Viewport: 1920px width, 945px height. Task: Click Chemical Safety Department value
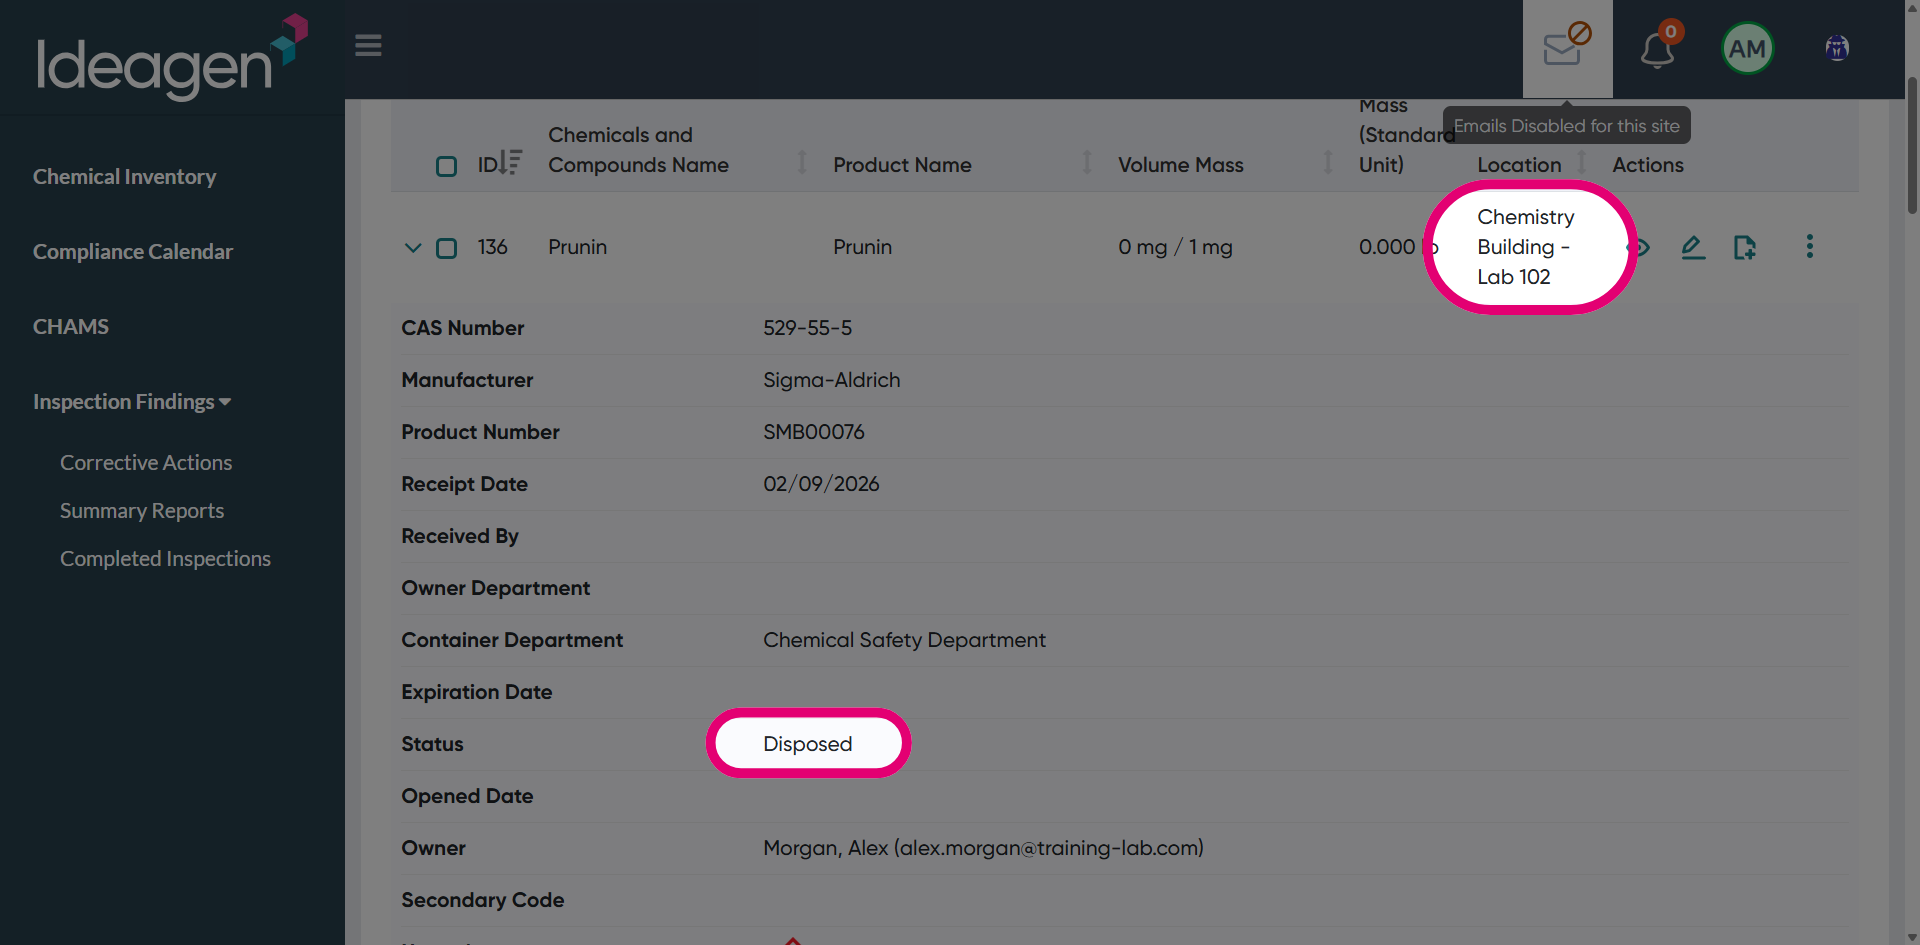[904, 640]
